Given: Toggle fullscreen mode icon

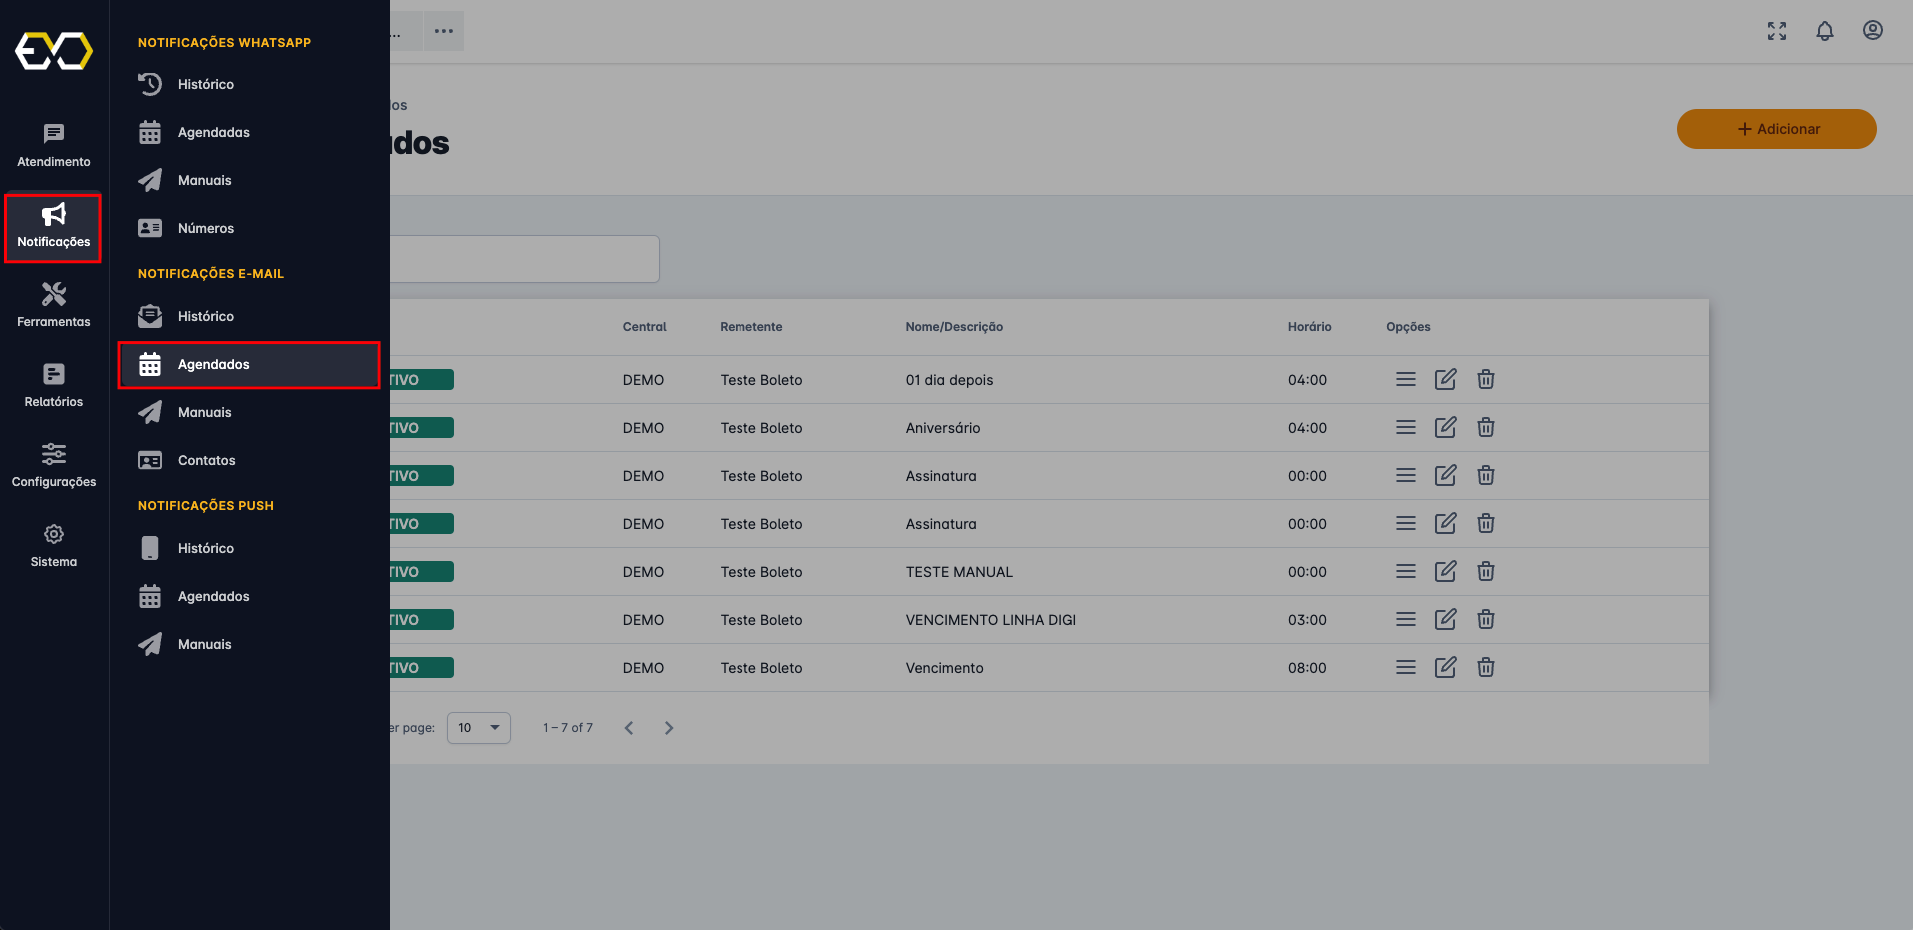Looking at the screenshot, I should (x=1776, y=31).
